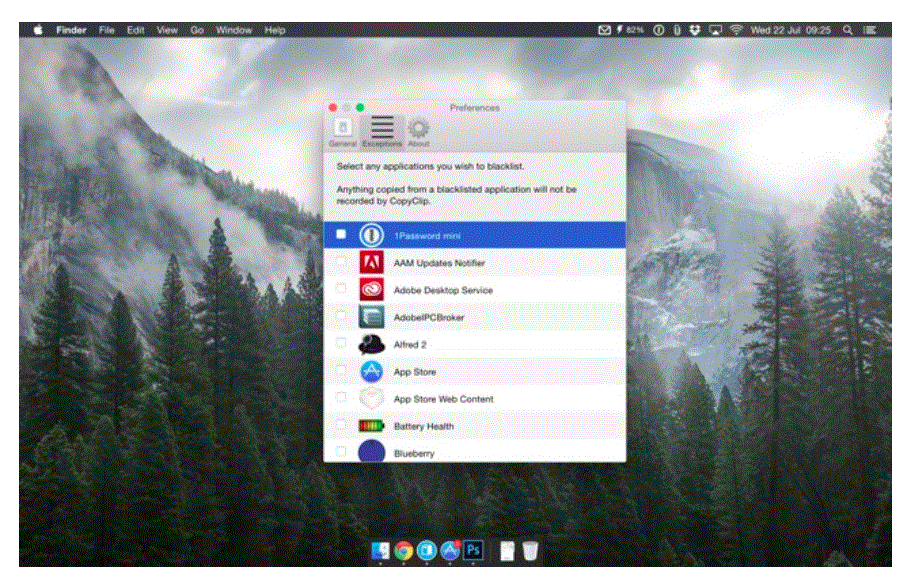
Task: Open the View menu
Action: pos(167,30)
